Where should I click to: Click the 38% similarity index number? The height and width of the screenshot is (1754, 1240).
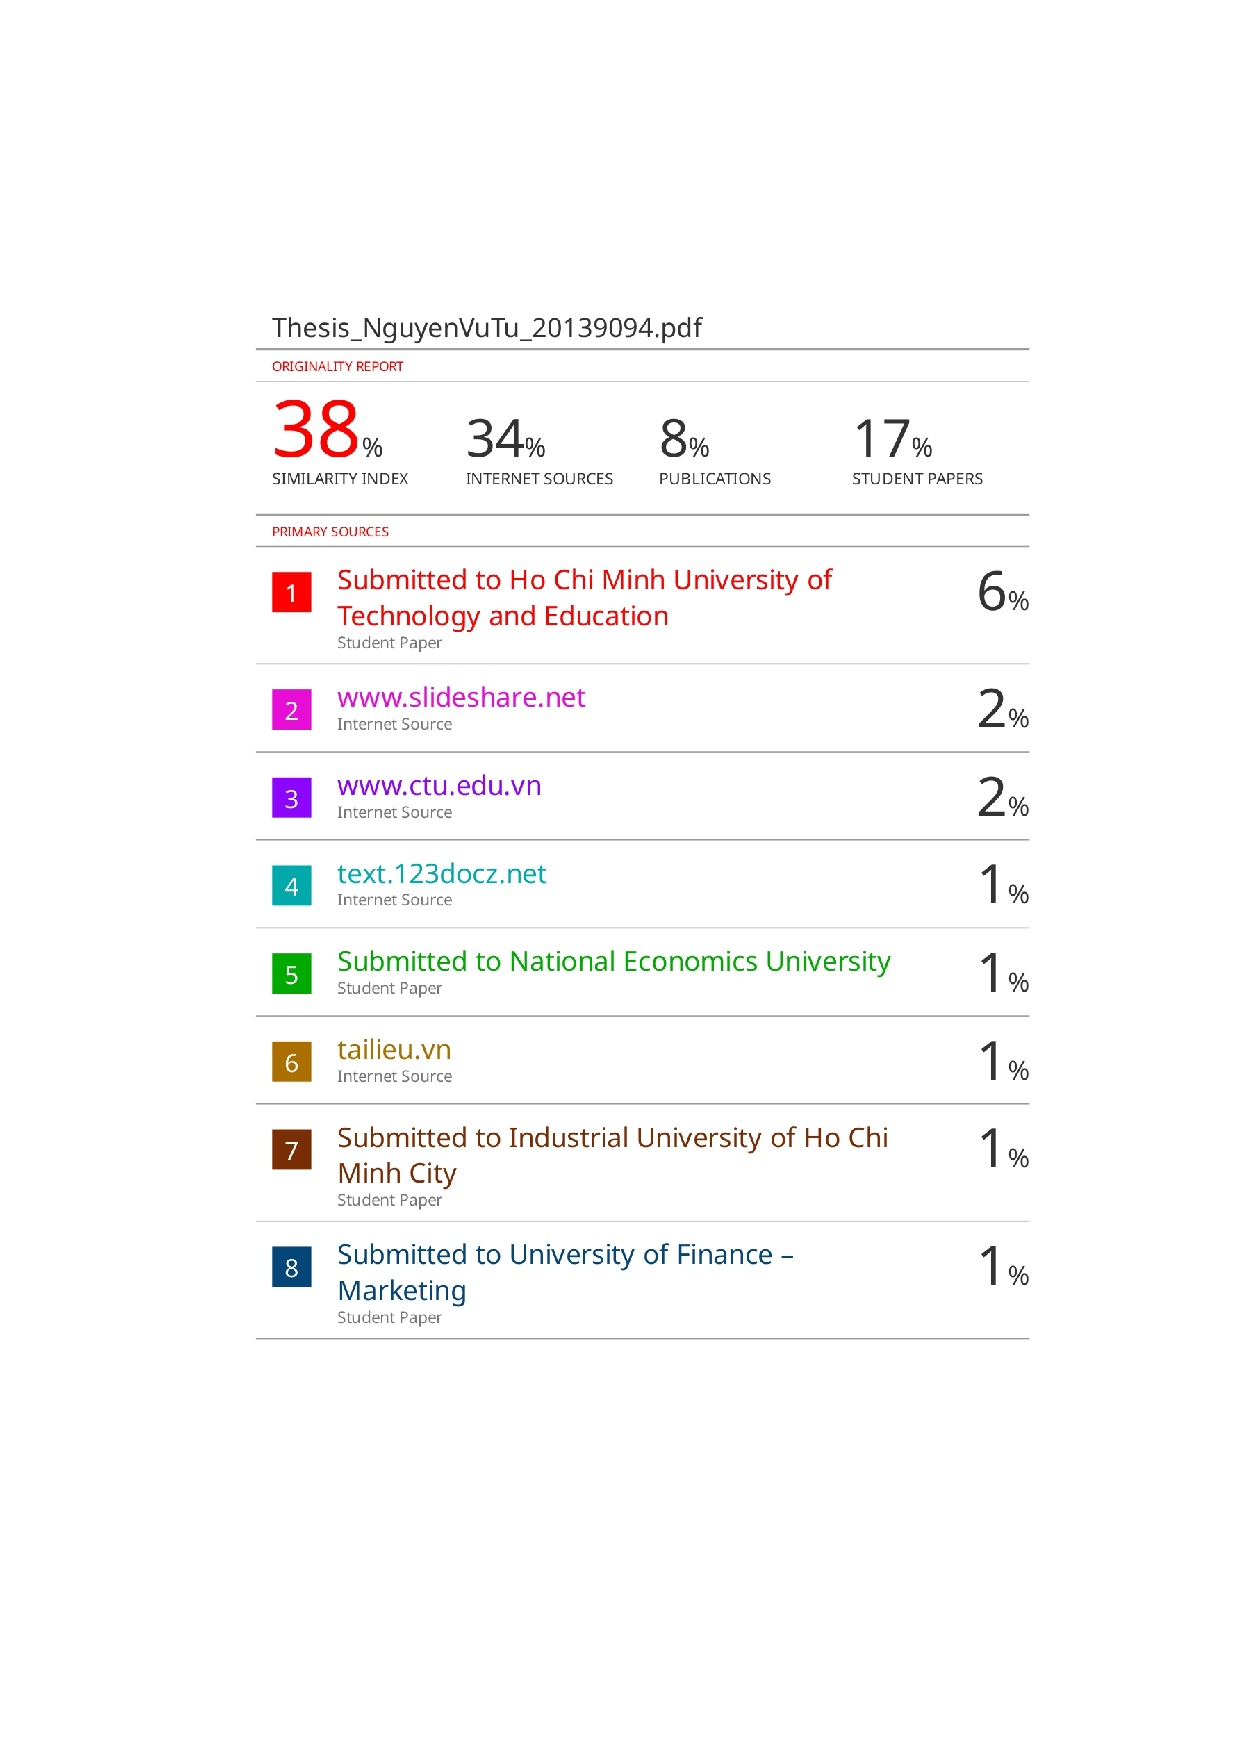326,430
